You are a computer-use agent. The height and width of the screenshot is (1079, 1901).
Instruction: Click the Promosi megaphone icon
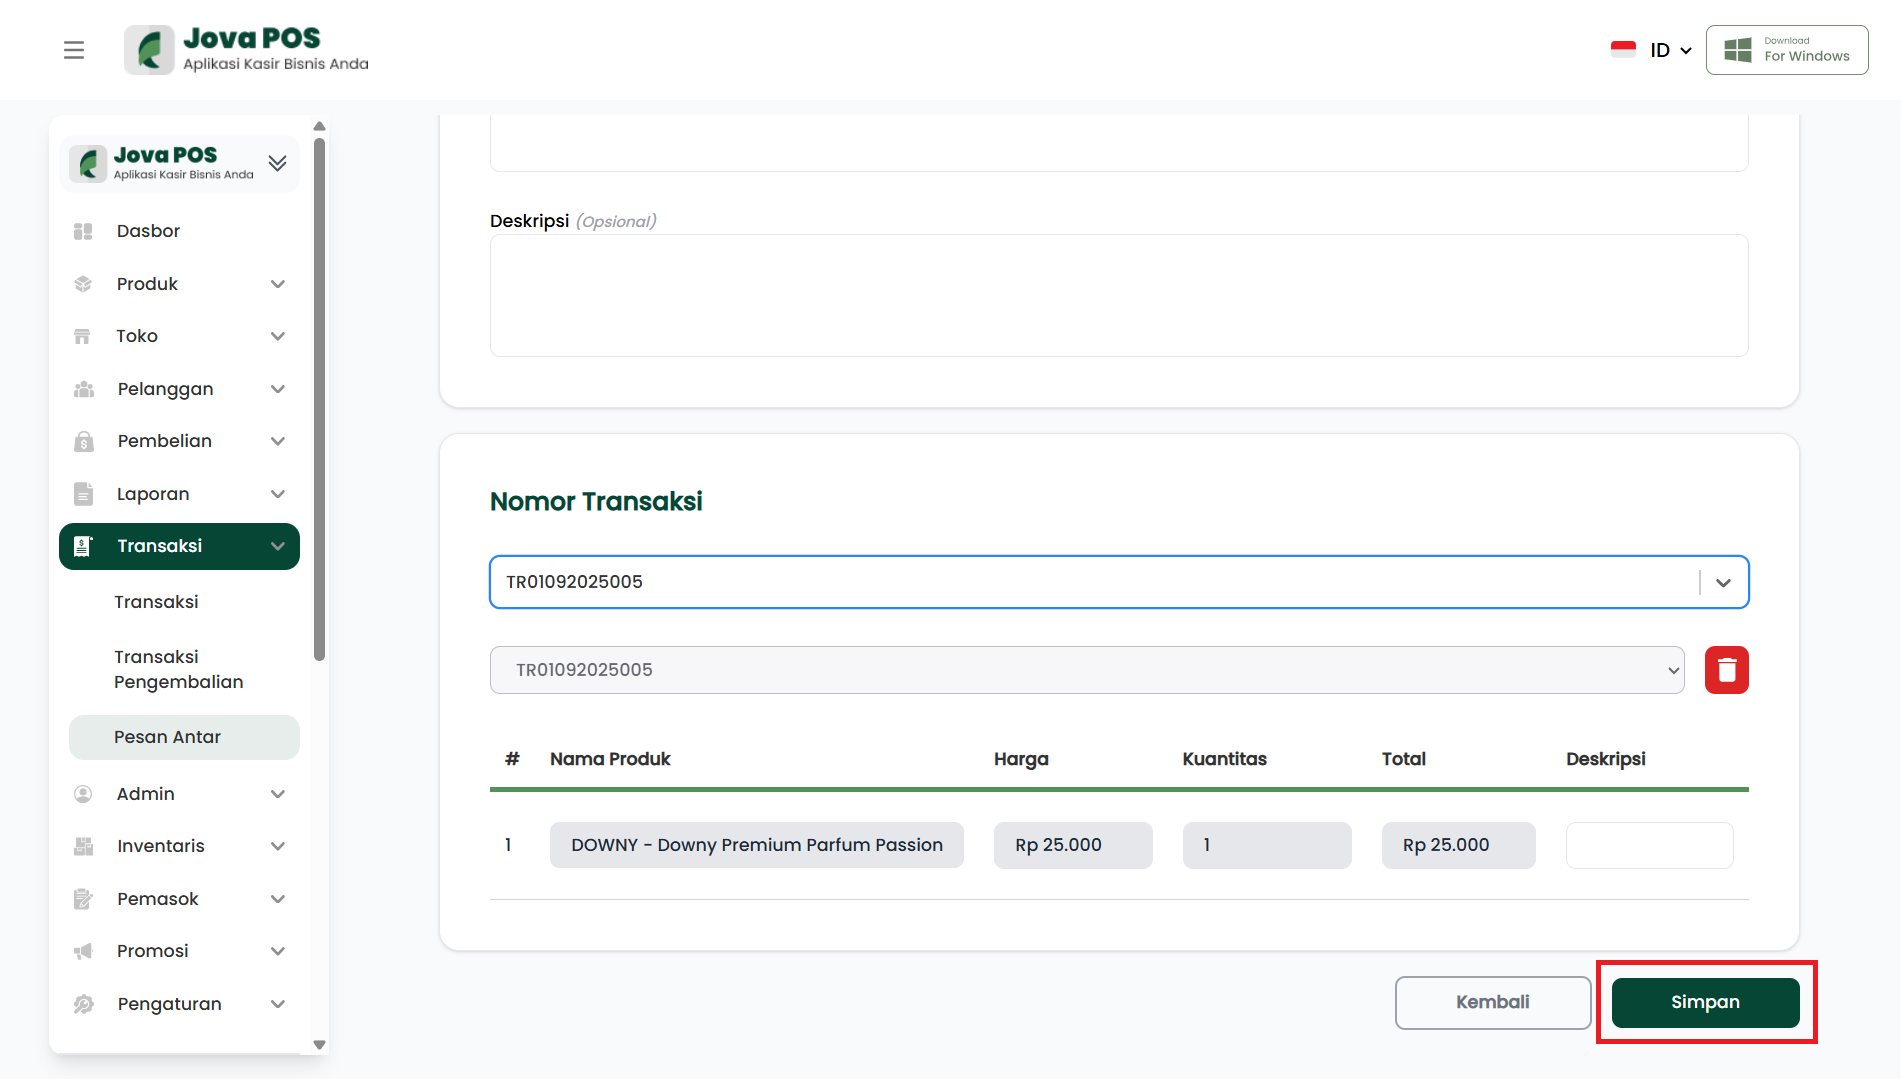83,951
